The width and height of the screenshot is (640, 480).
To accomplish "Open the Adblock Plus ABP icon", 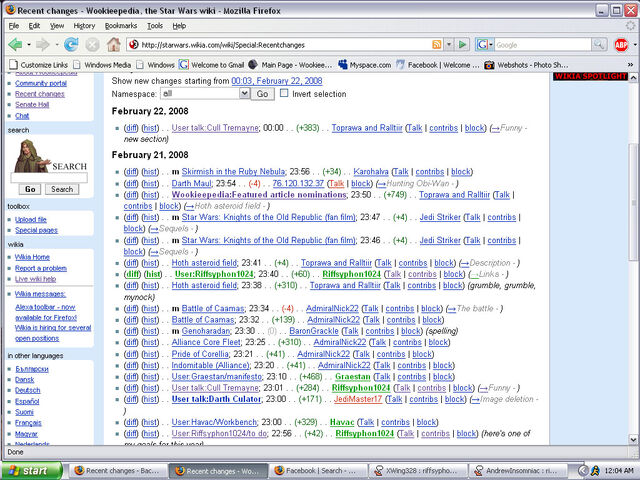I will click(621, 44).
